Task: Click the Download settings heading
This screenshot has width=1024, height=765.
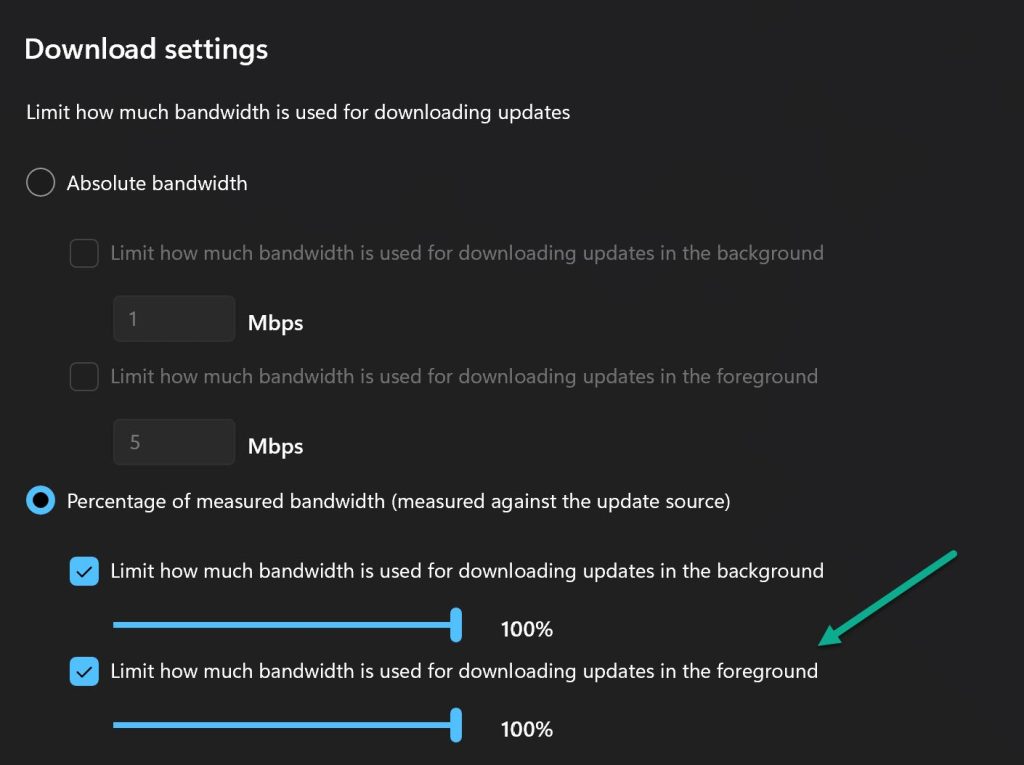Action: (146, 48)
